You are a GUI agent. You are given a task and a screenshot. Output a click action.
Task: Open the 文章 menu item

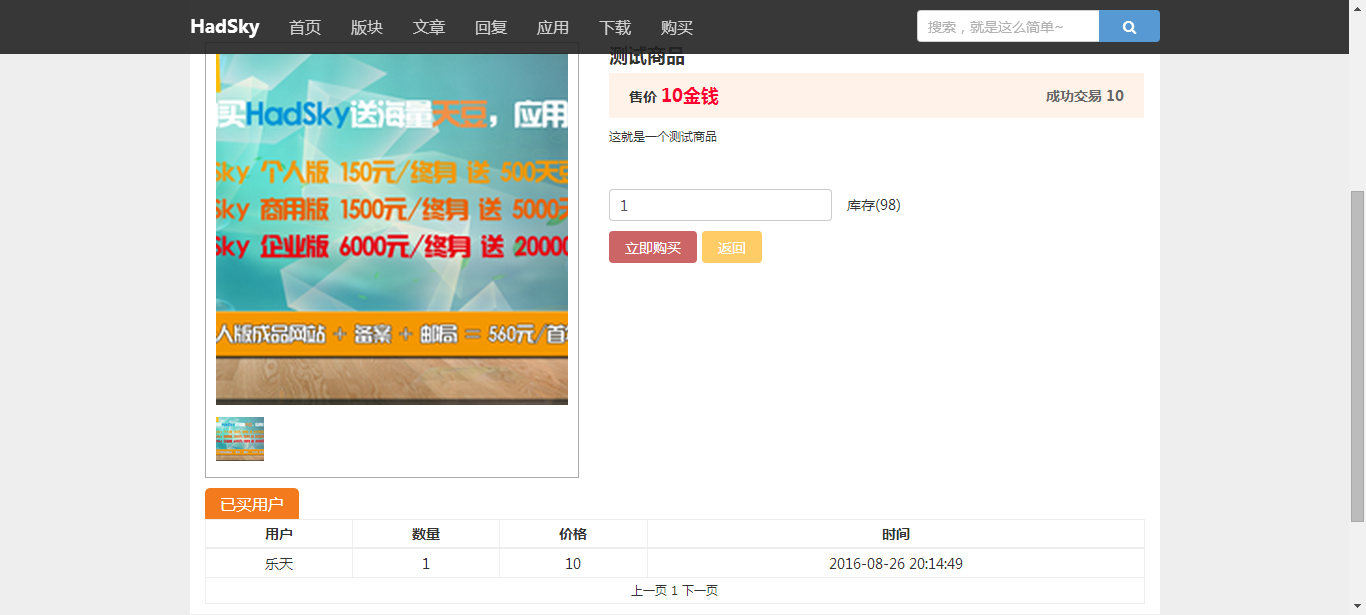(x=429, y=28)
